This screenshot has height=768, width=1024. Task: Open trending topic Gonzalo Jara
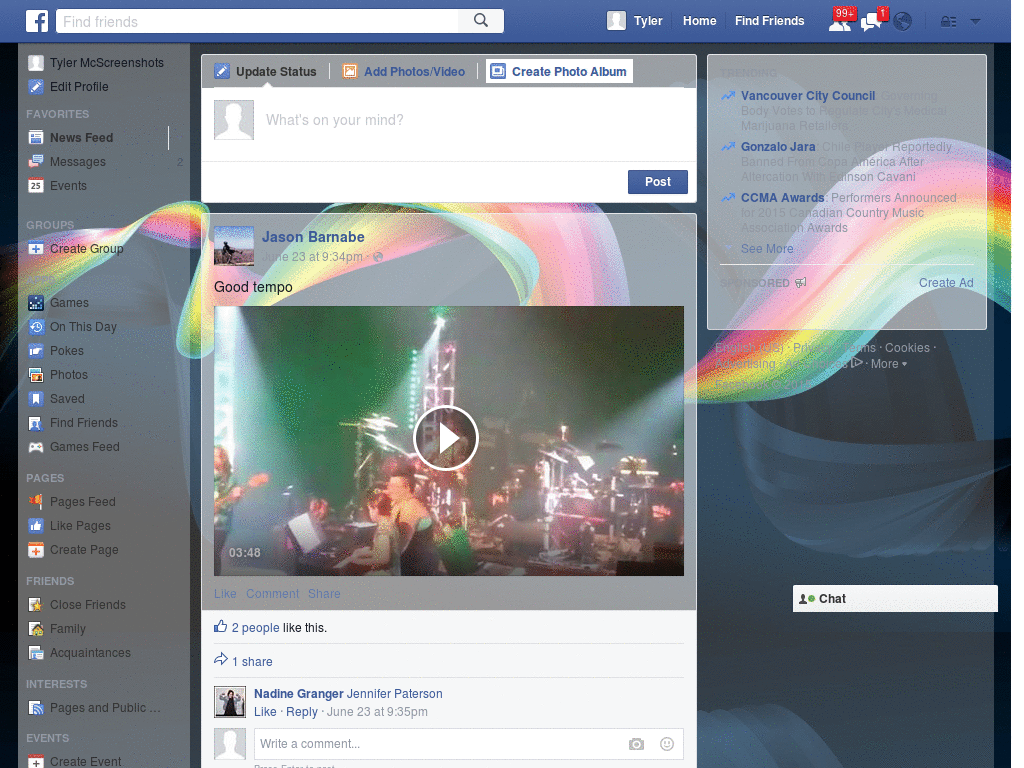(x=778, y=147)
